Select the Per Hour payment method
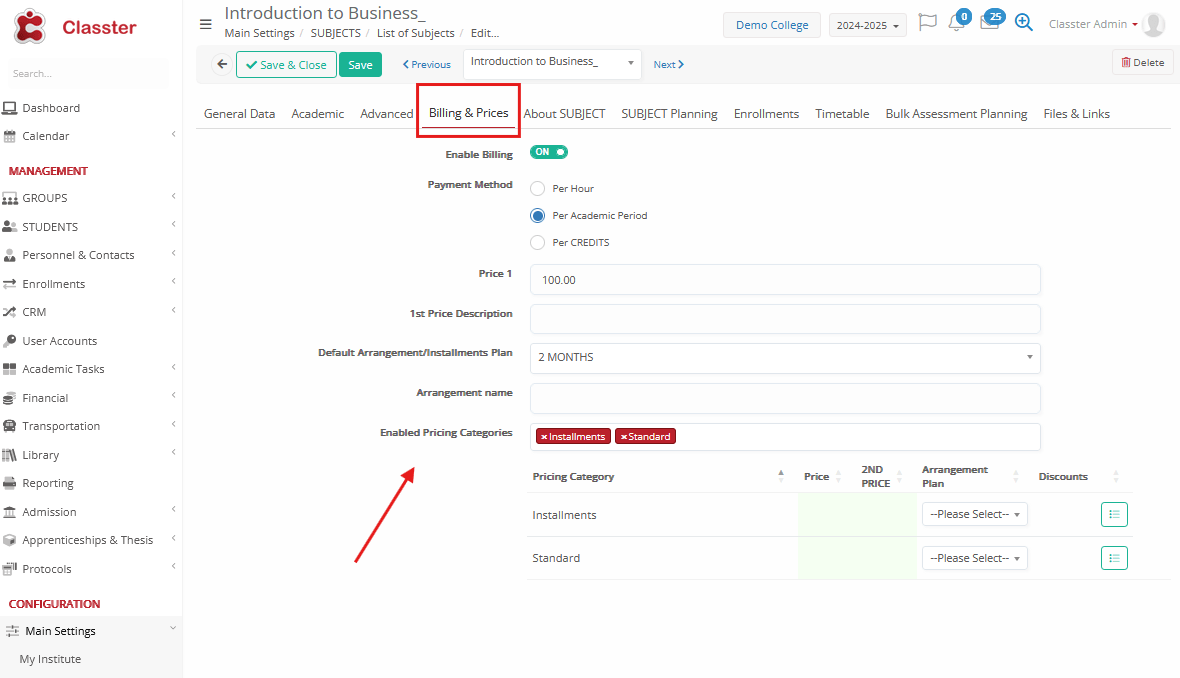1180x678 pixels. (538, 189)
